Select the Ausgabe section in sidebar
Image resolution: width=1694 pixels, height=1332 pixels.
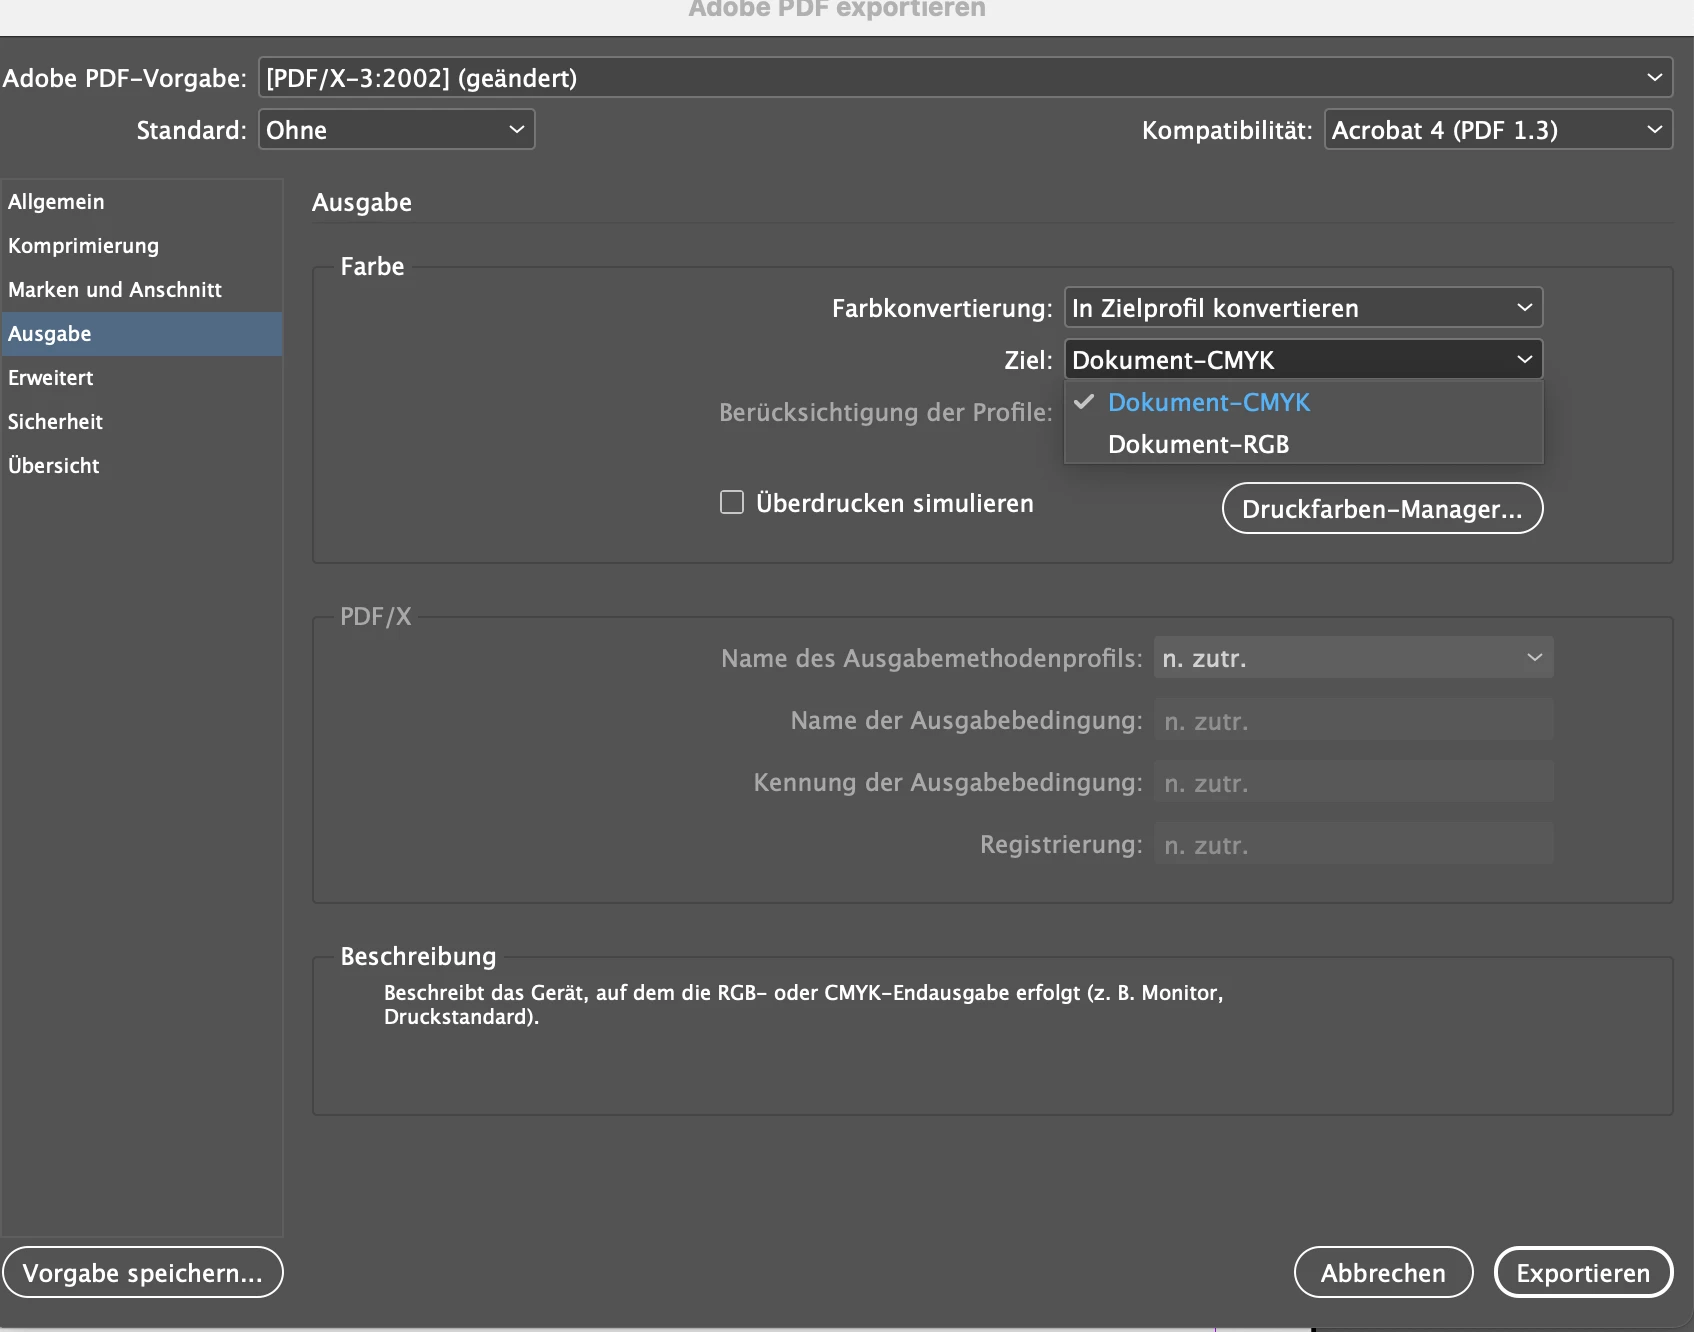pos(141,333)
